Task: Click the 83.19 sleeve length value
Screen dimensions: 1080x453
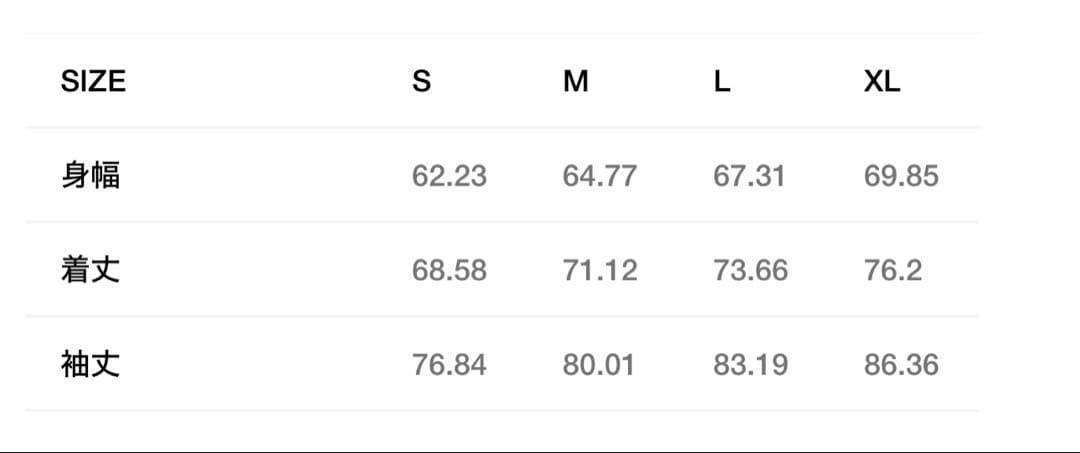Action: [x=750, y=365]
